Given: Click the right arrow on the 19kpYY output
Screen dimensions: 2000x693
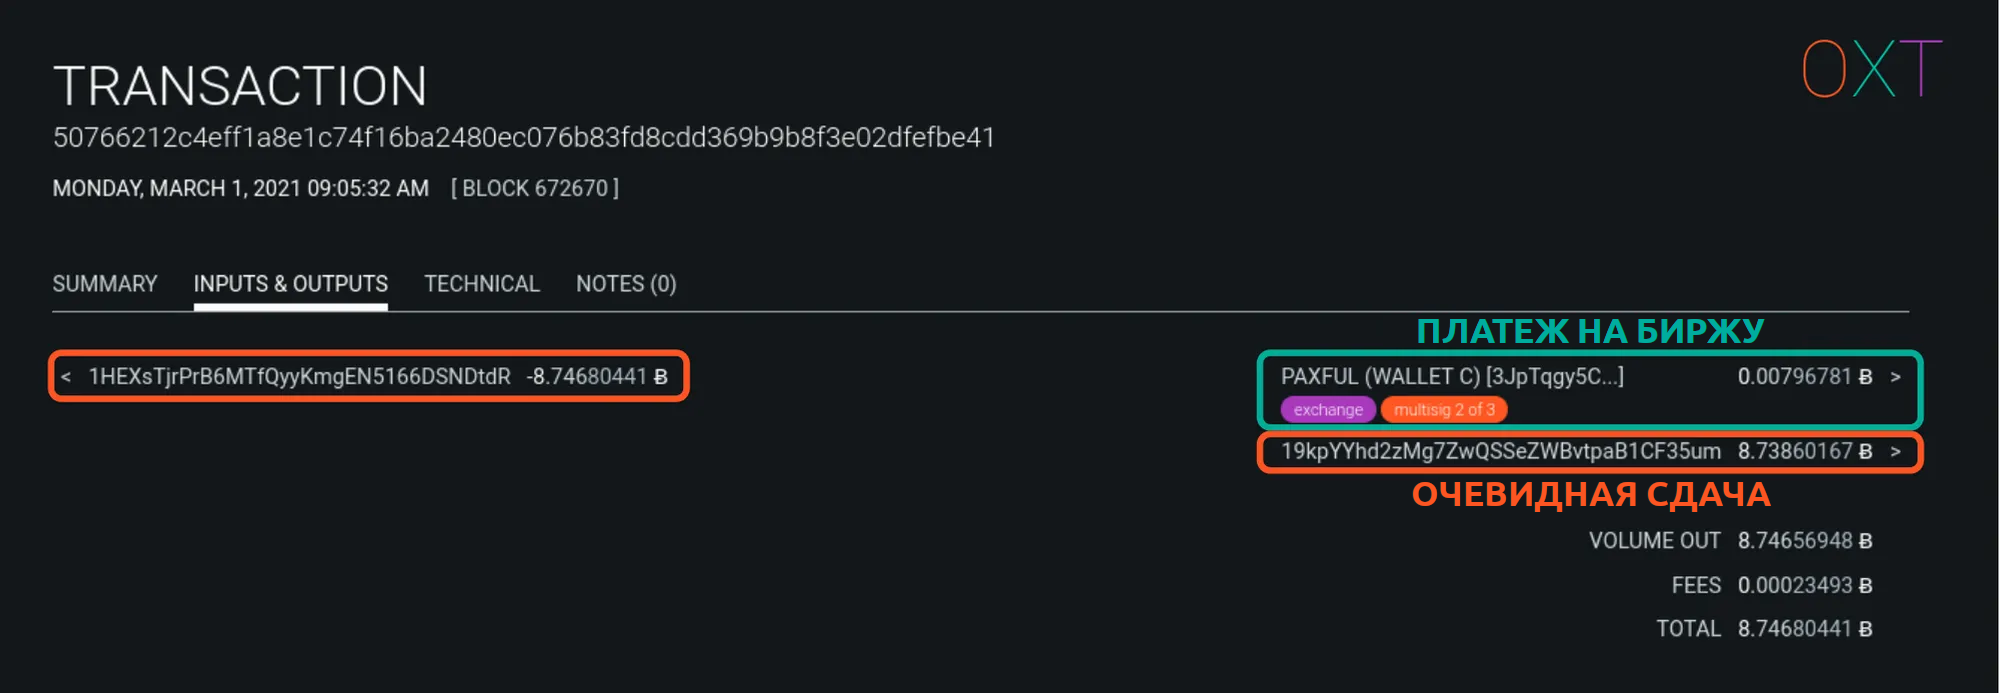Looking at the screenshot, I should [1895, 452].
